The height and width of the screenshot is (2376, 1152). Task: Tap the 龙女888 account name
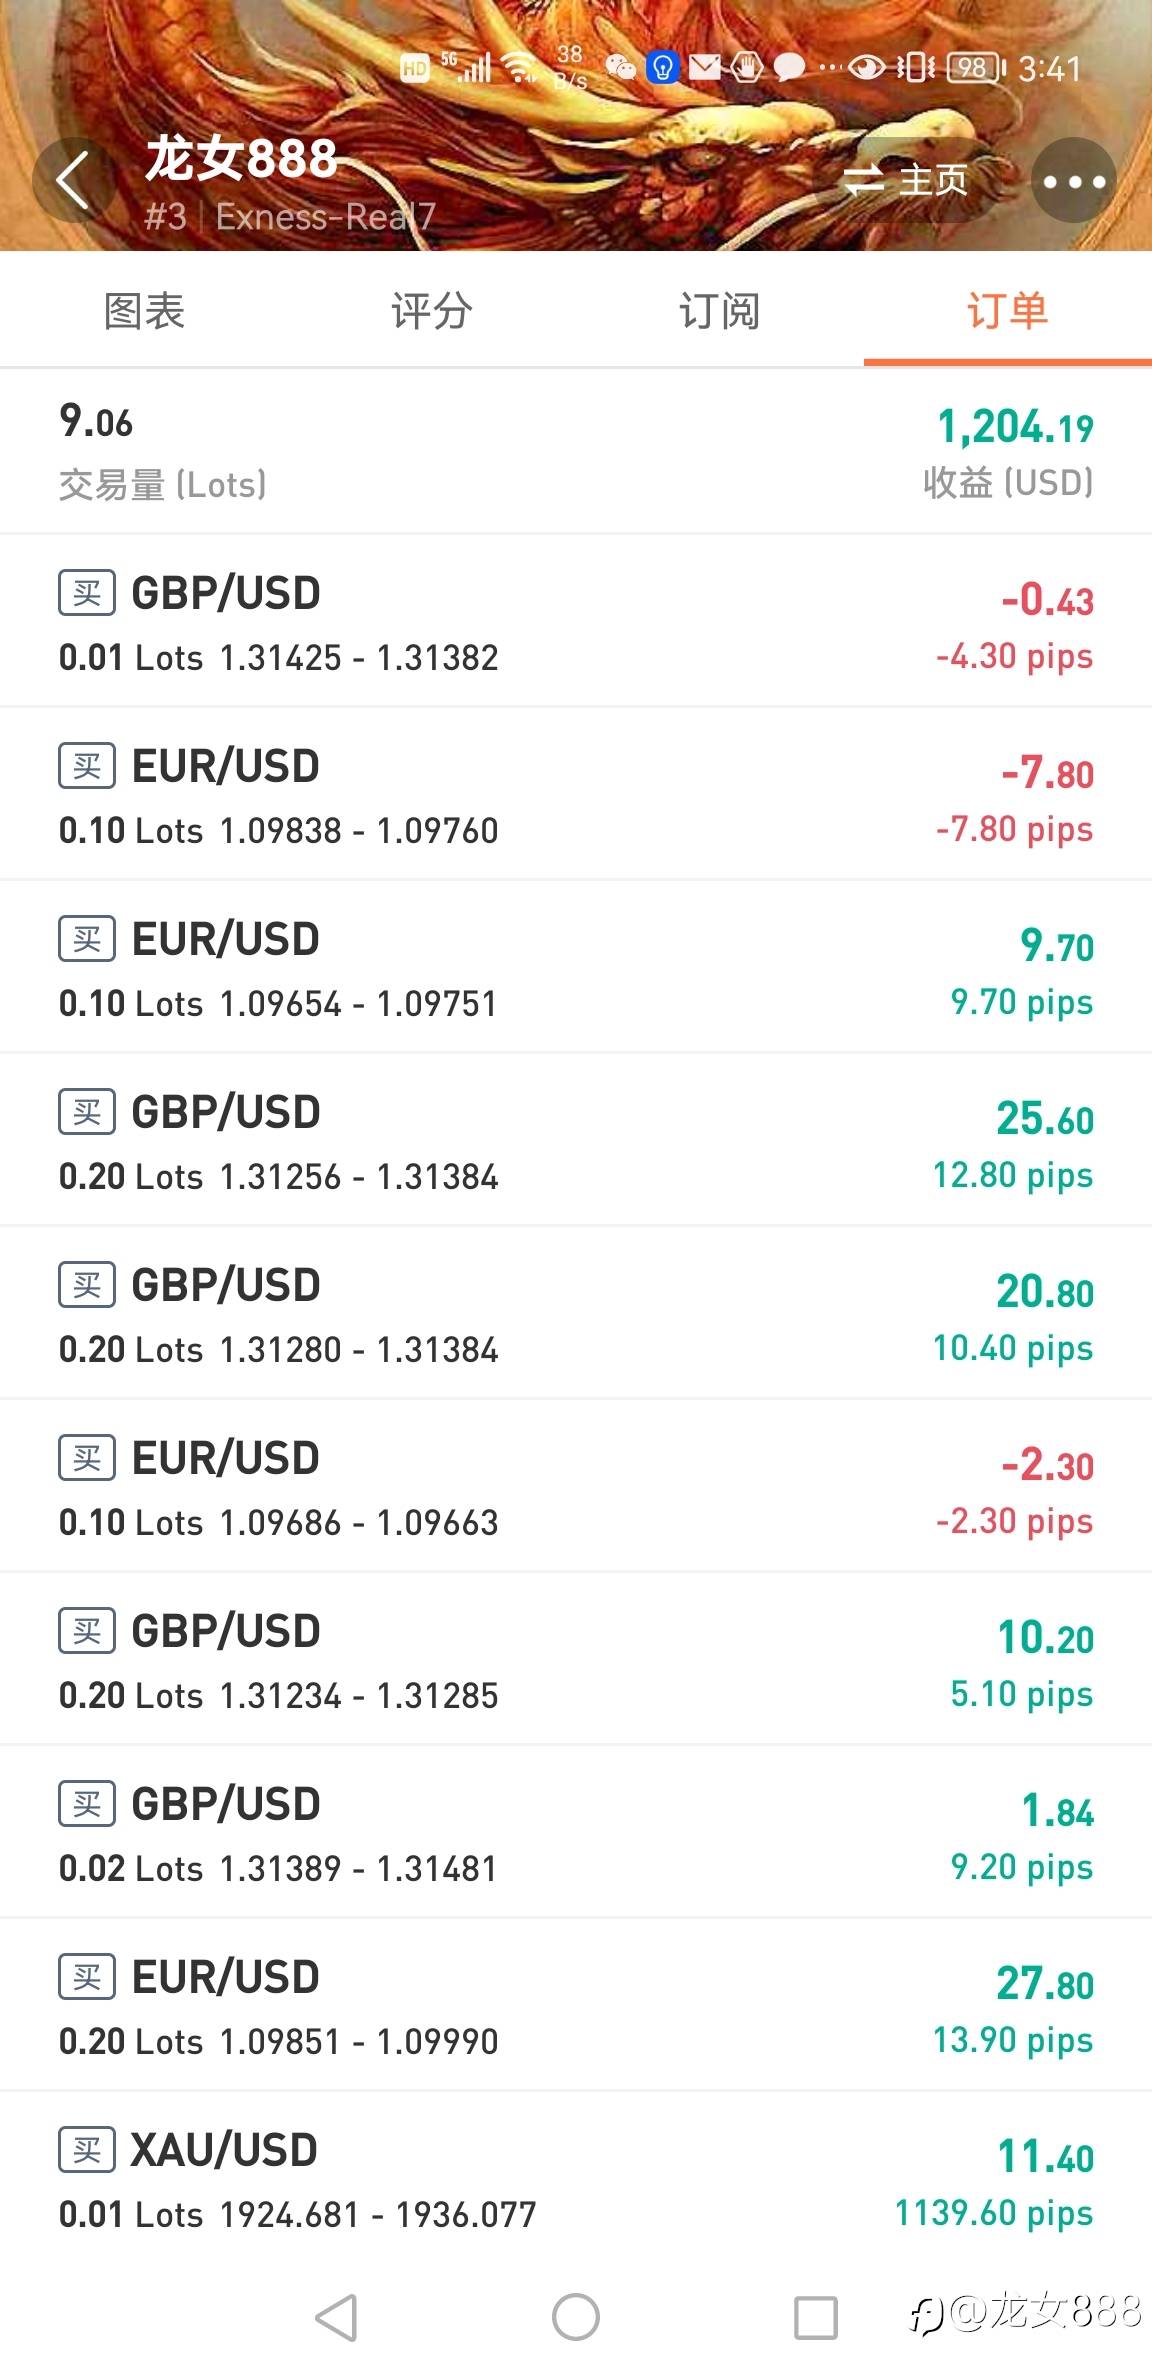coord(241,159)
